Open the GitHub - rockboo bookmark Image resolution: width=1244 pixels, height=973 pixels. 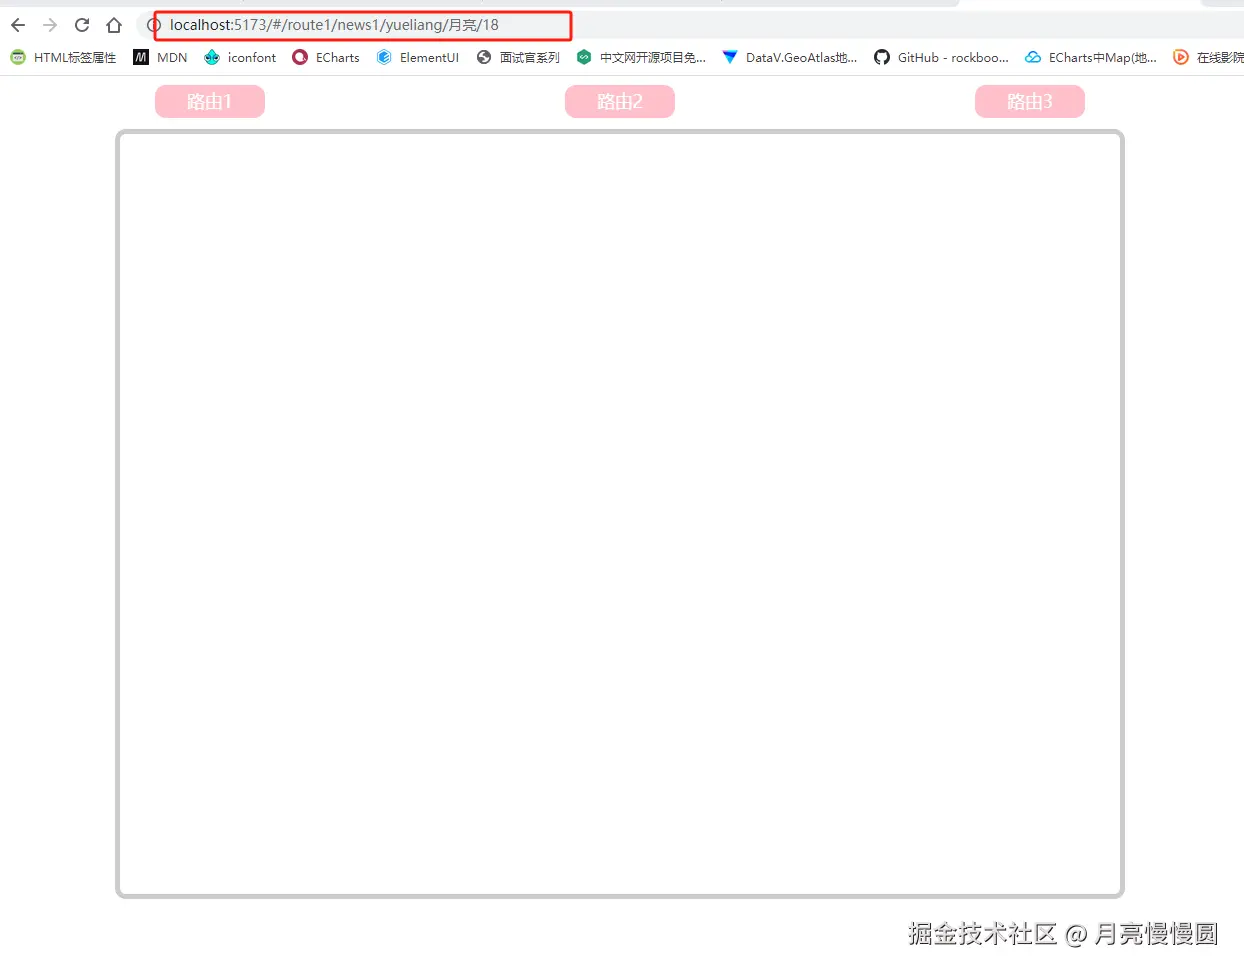(x=941, y=58)
